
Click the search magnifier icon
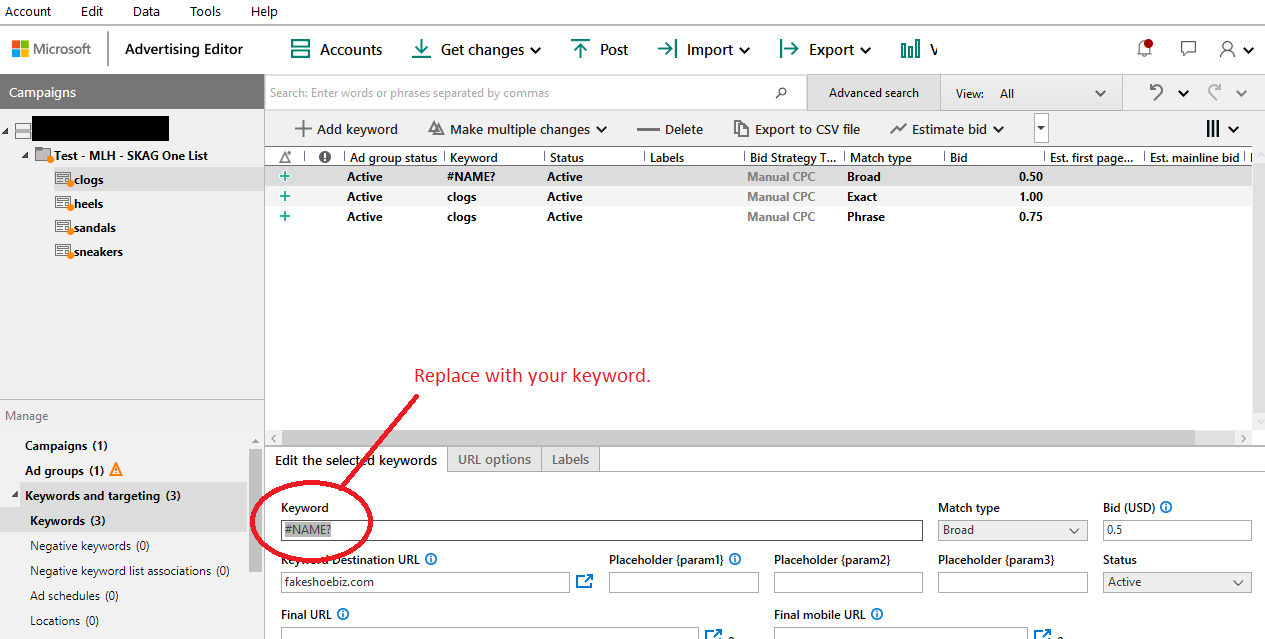coord(781,93)
